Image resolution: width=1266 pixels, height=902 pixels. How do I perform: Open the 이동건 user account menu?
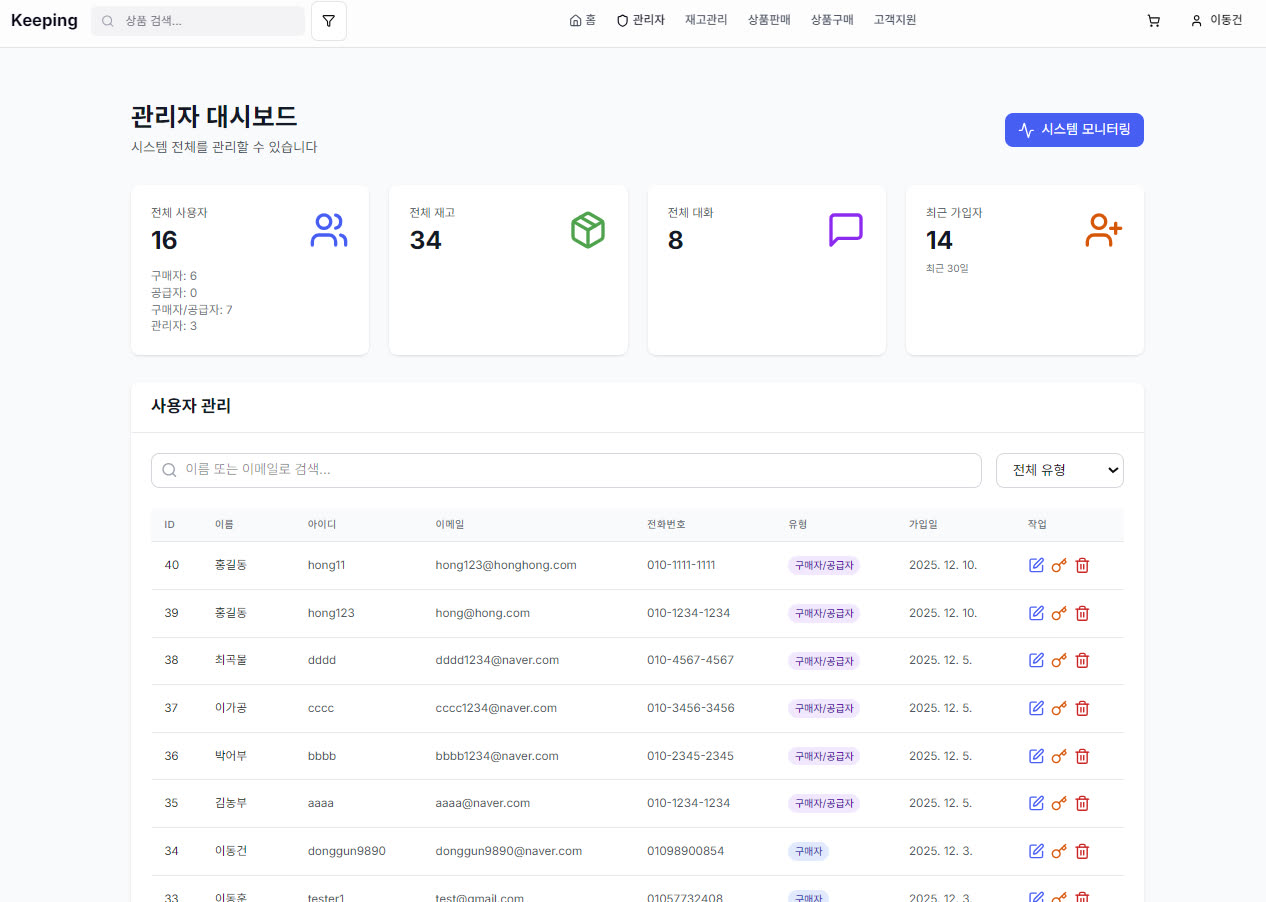[1216, 20]
